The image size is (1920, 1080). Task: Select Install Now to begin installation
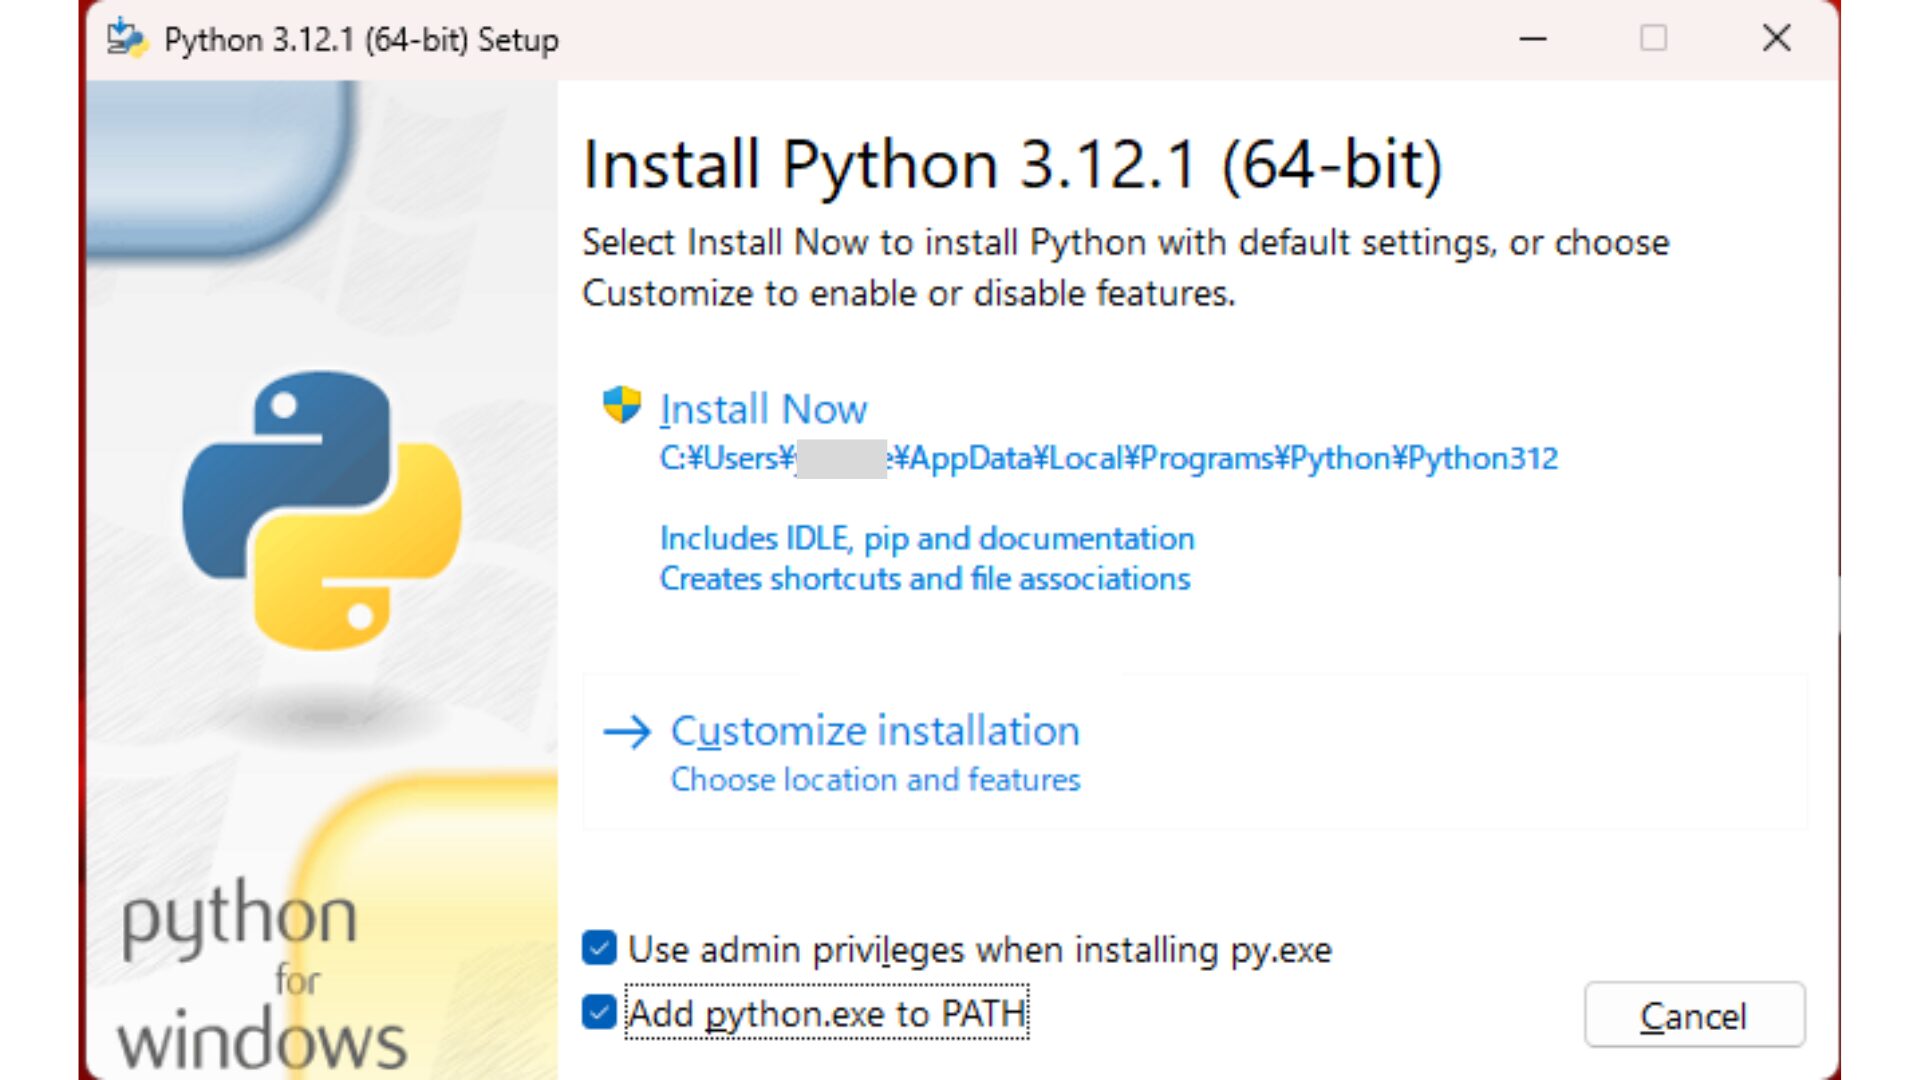coord(763,408)
